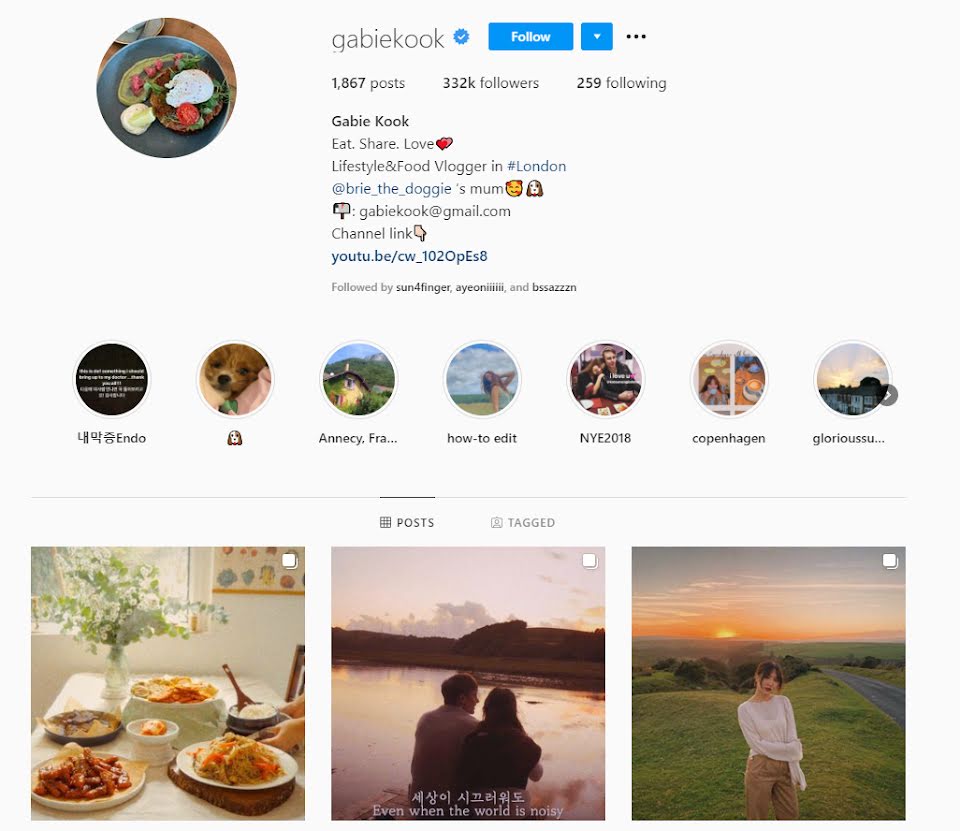The width and height of the screenshot is (960, 831).
Task: Show more highlights with the next arrow
Action: click(x=888, y=395)
